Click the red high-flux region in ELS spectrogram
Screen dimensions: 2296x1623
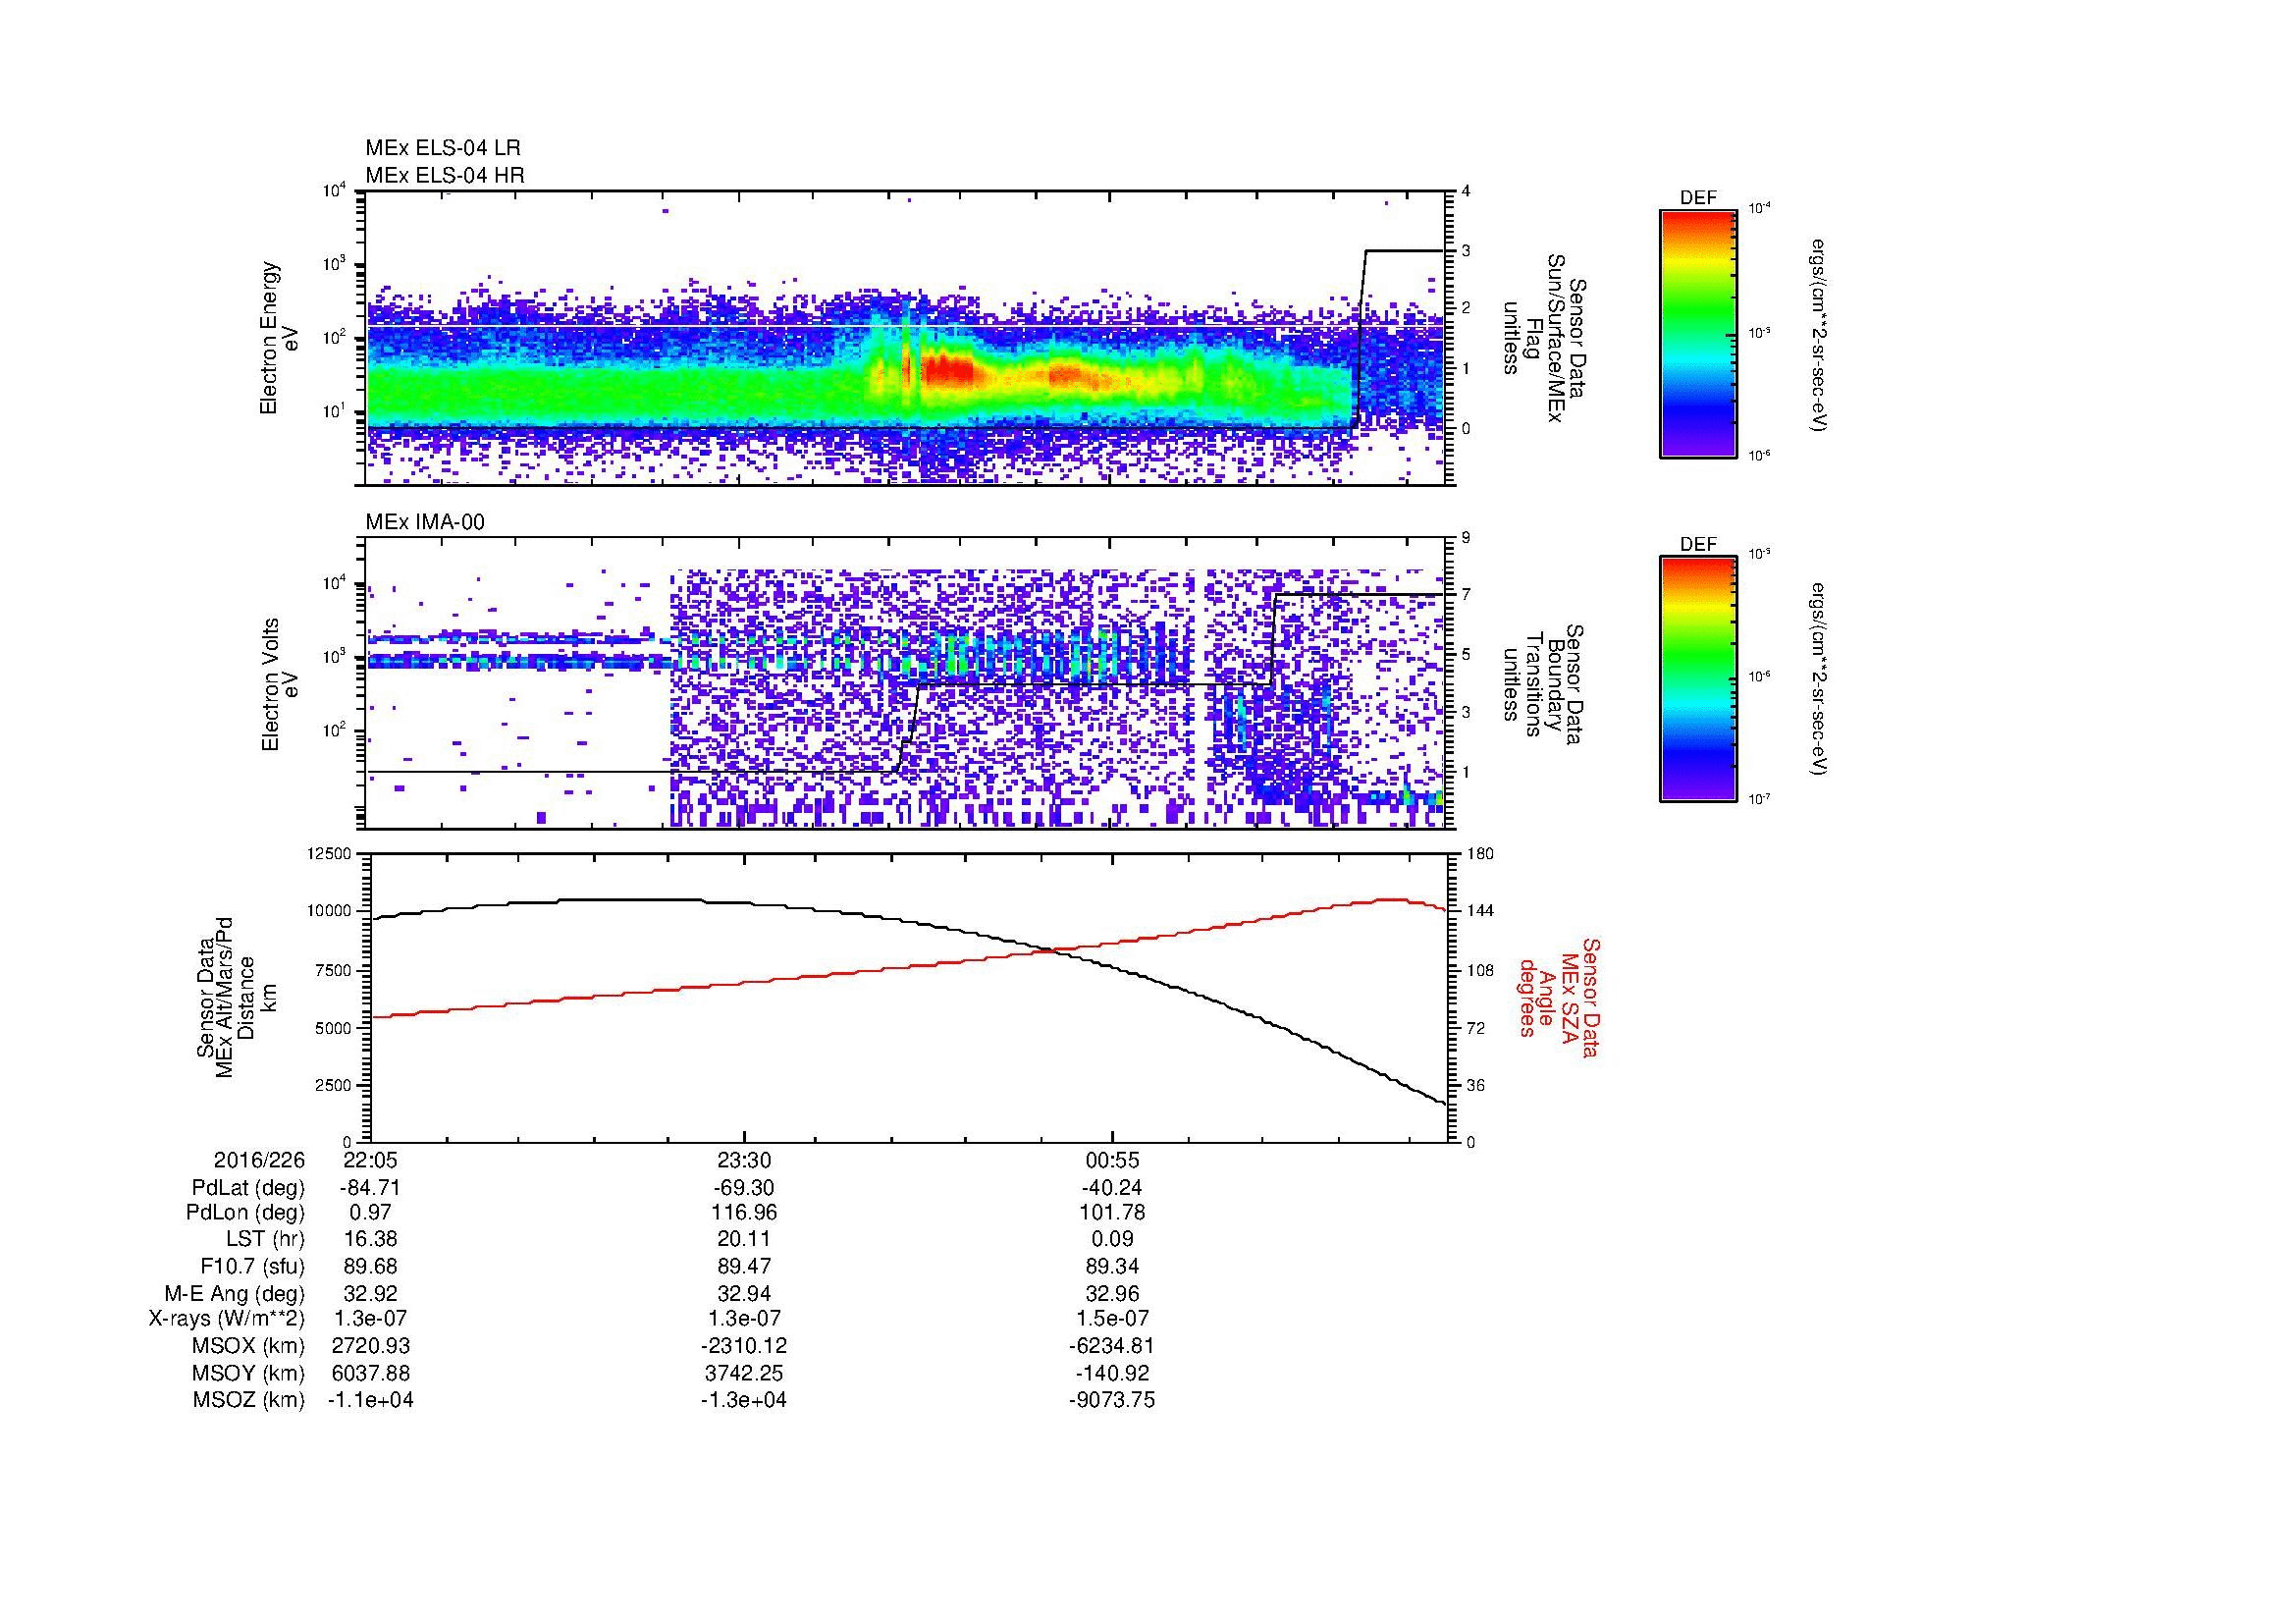click(x=947, y=371)
